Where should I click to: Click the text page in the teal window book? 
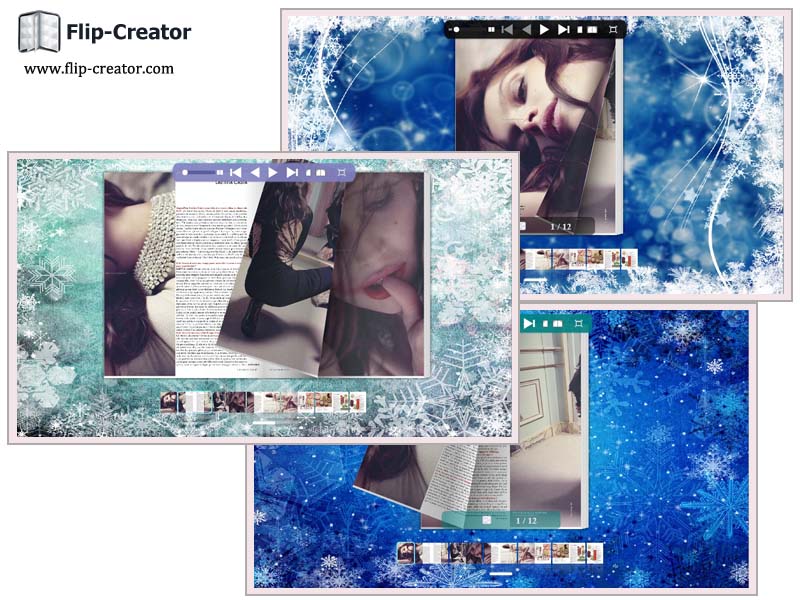pos(212,276)
